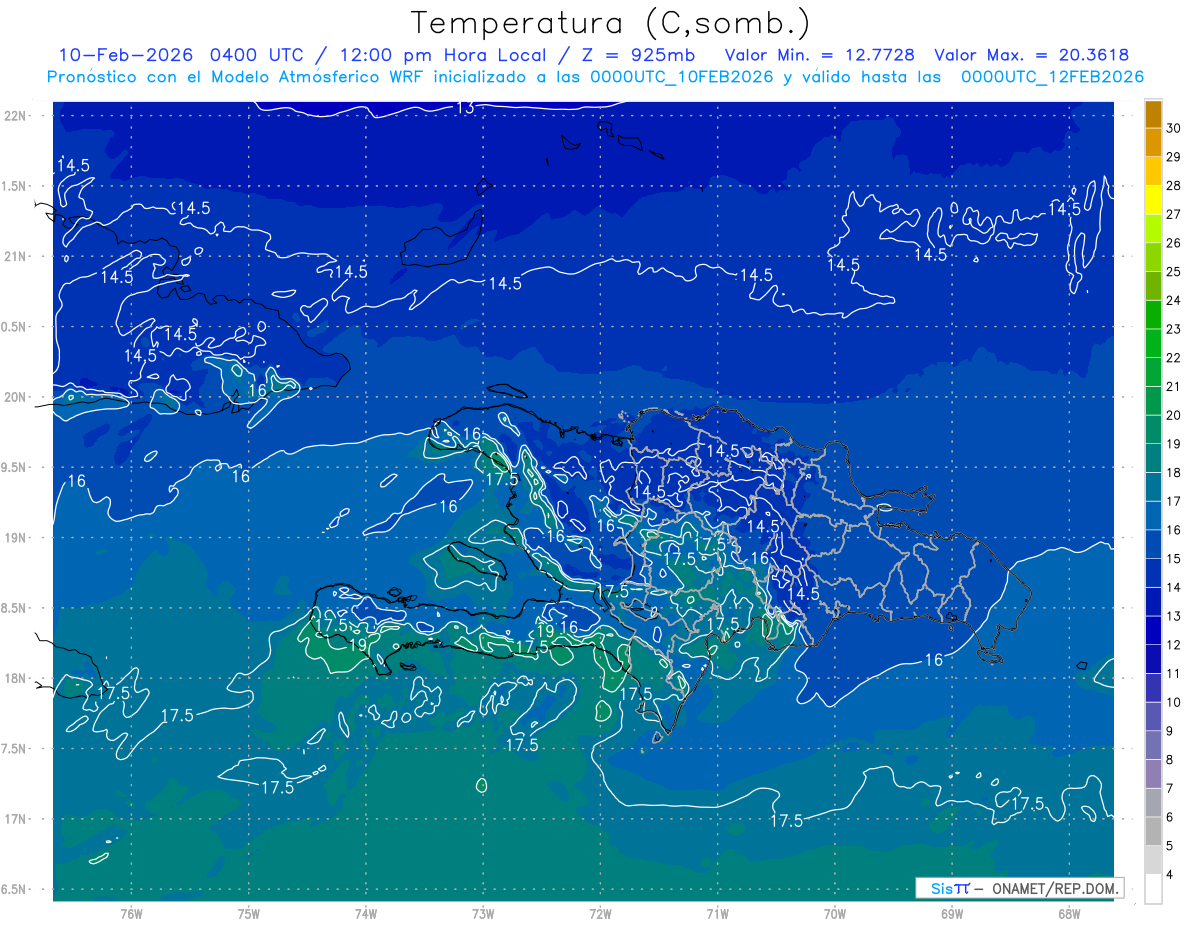Click the '22N' latitude label
1200x927 pixels.
[17, 115]
